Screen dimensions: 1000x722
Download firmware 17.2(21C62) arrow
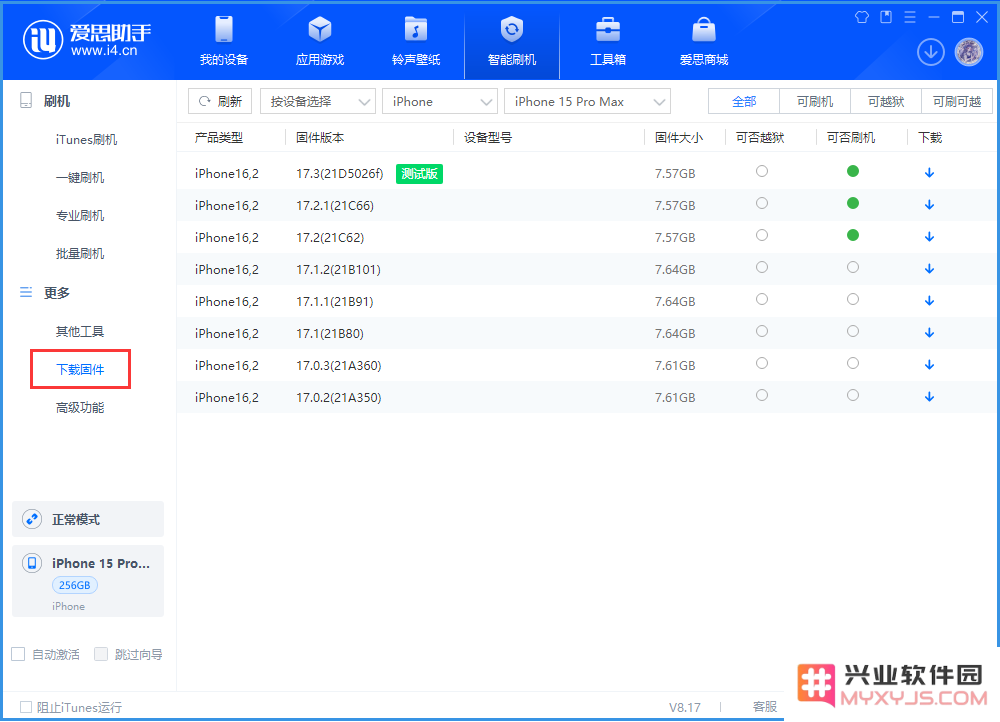(x=929, y=237)
